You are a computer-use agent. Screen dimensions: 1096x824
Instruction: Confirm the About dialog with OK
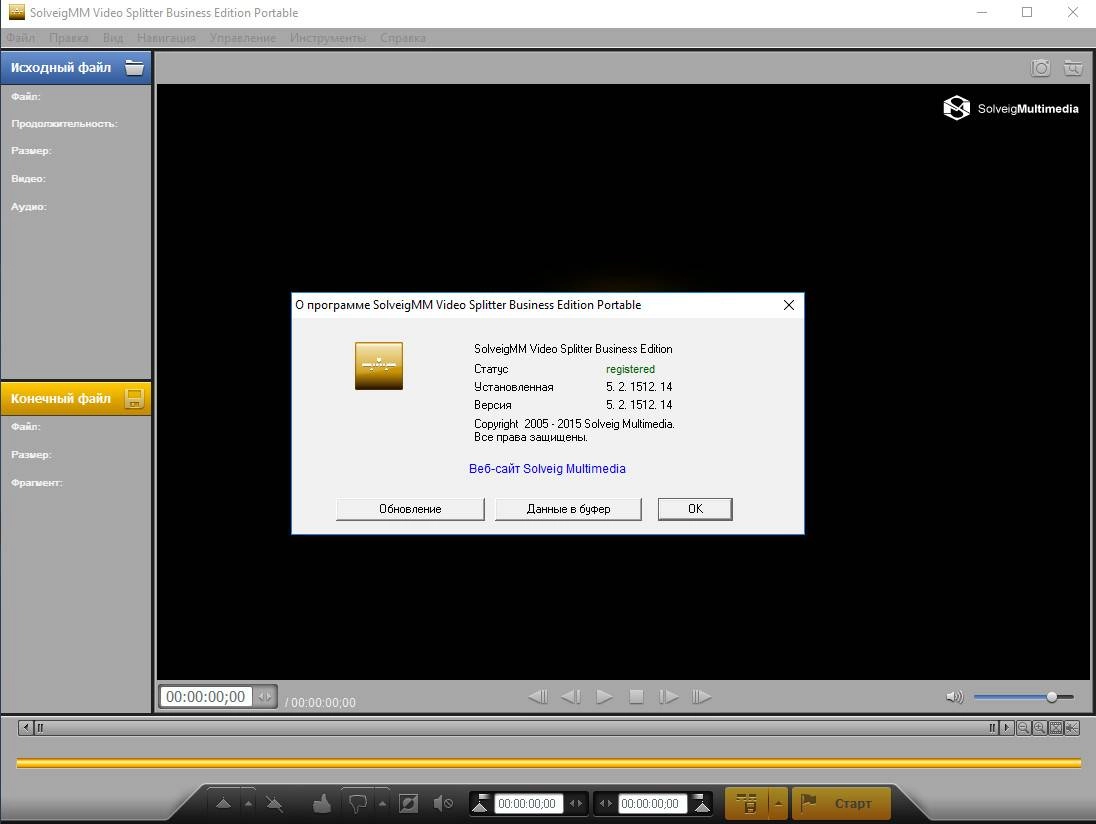coord(695,509)
